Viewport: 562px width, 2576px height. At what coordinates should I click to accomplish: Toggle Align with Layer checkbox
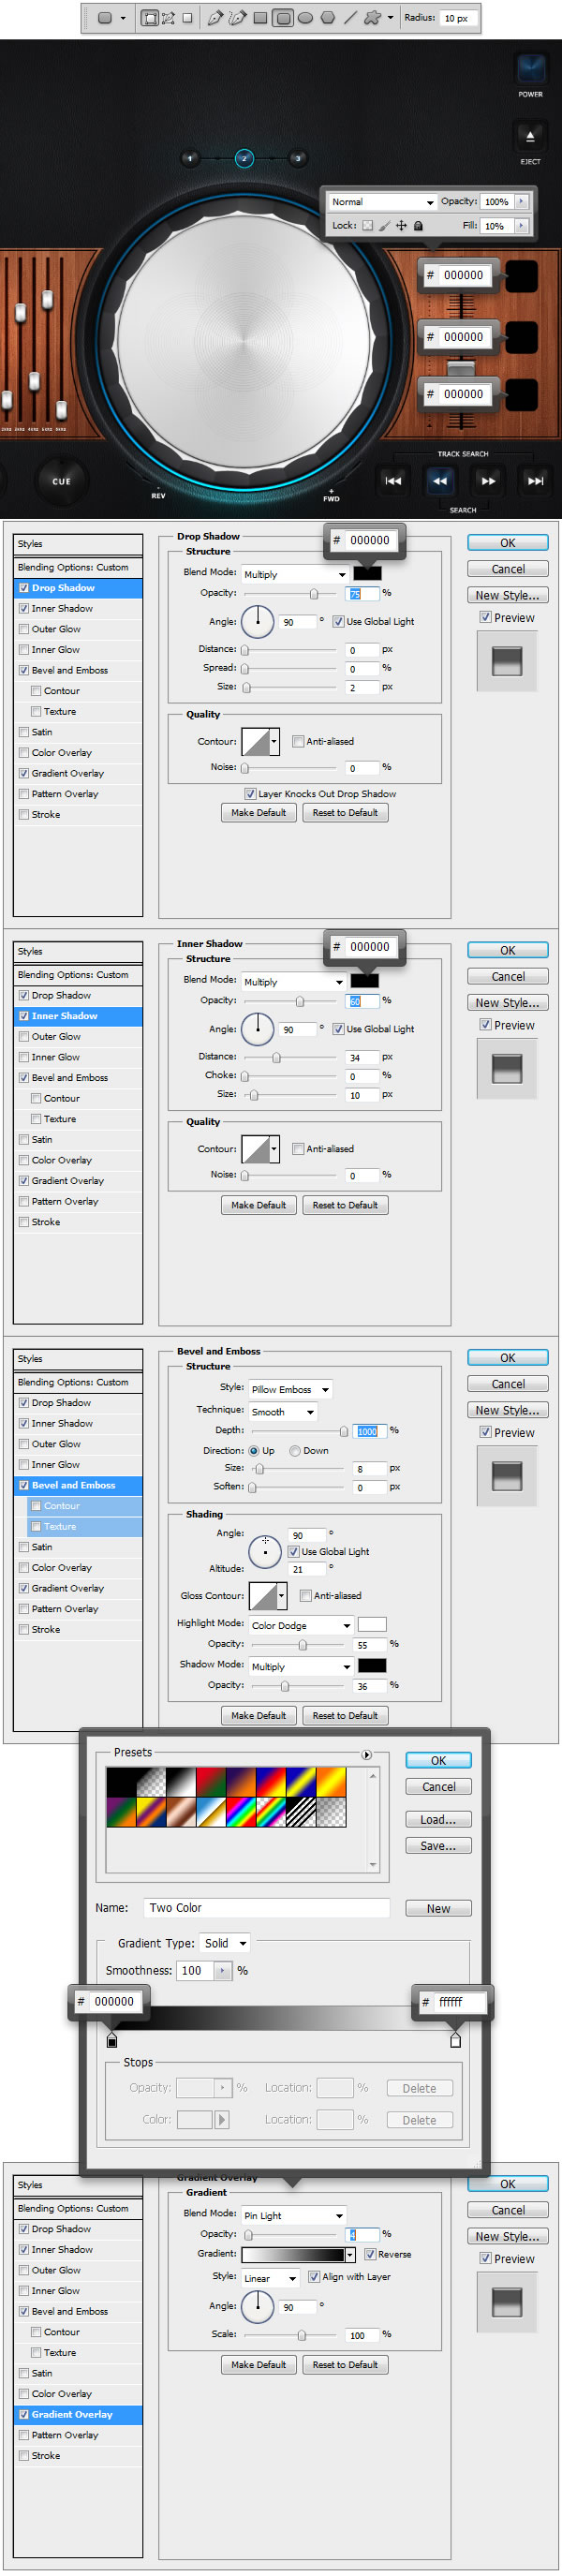click(314, 2277)
